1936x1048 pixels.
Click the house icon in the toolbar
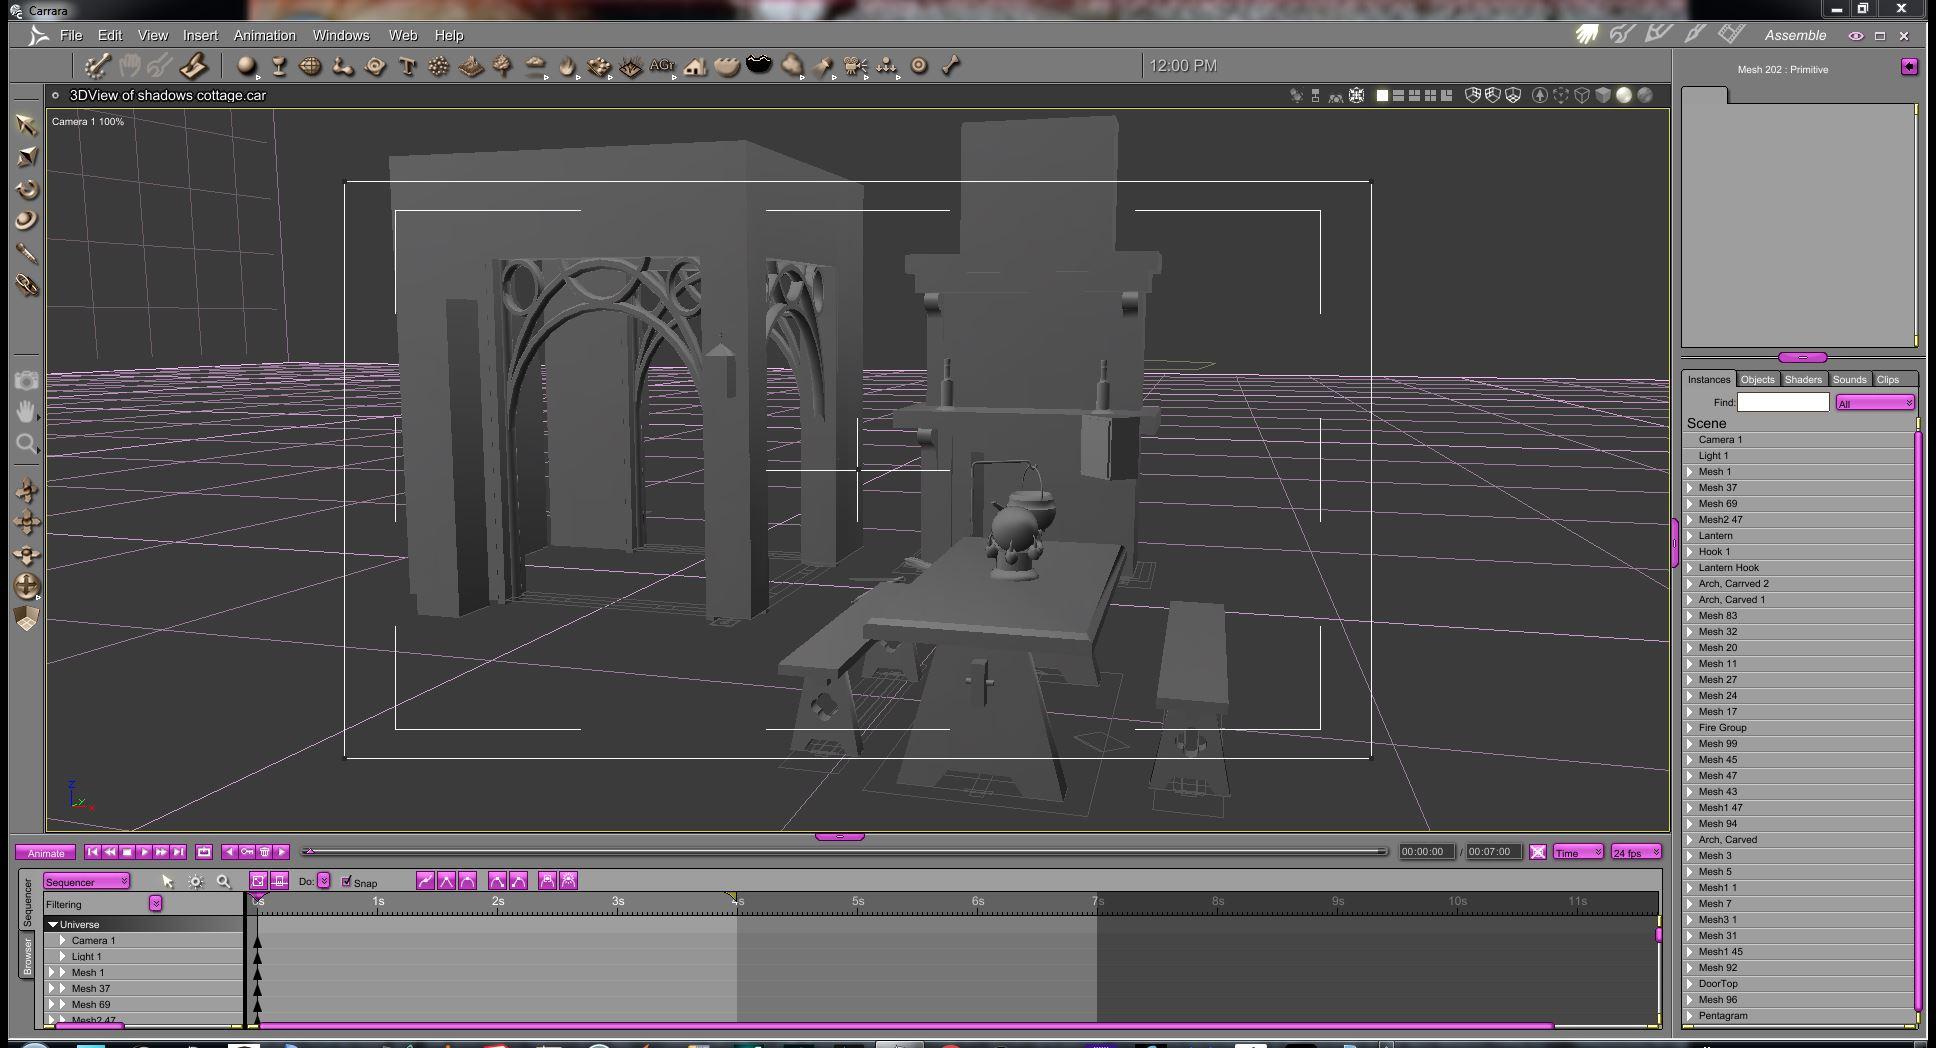695,66
